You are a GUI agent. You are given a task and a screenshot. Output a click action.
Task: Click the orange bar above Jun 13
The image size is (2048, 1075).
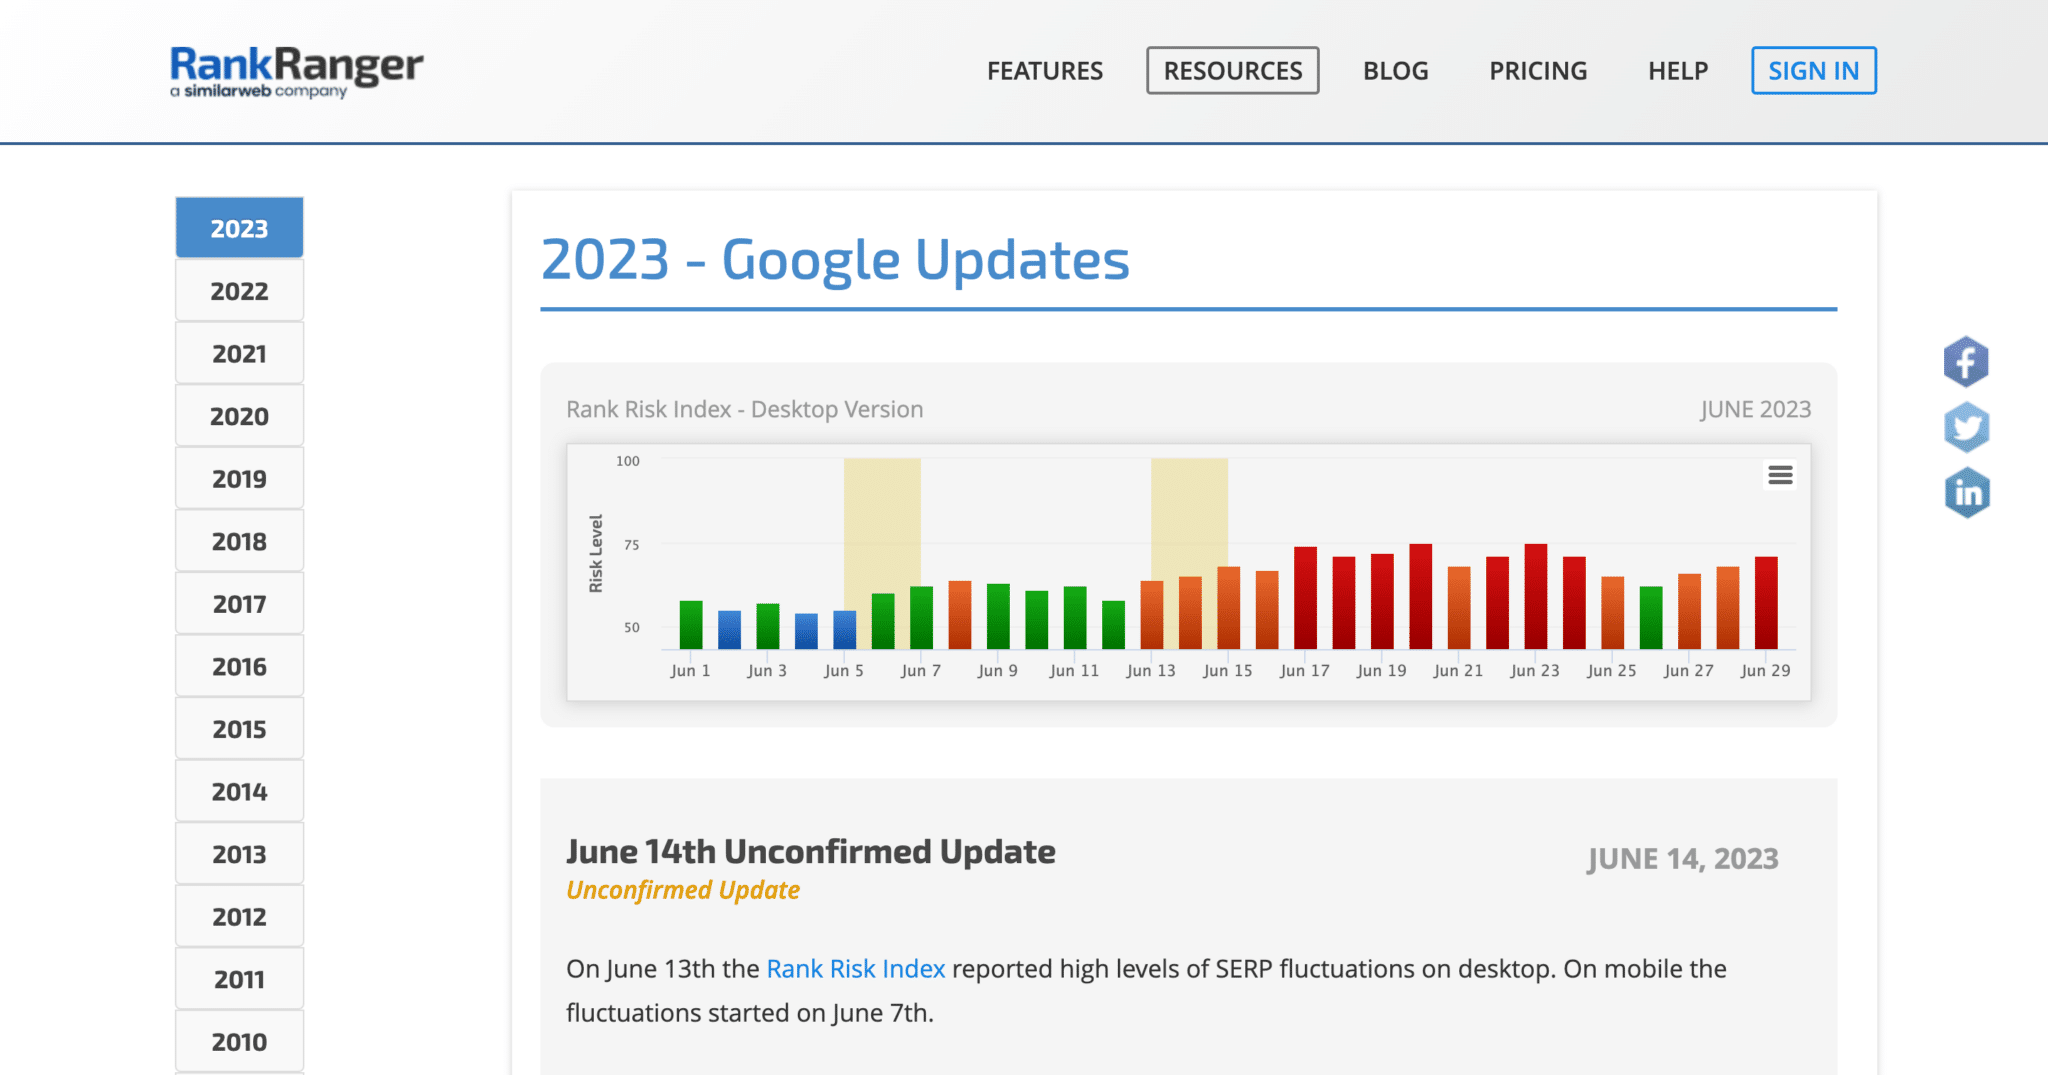coord(1152,615)
